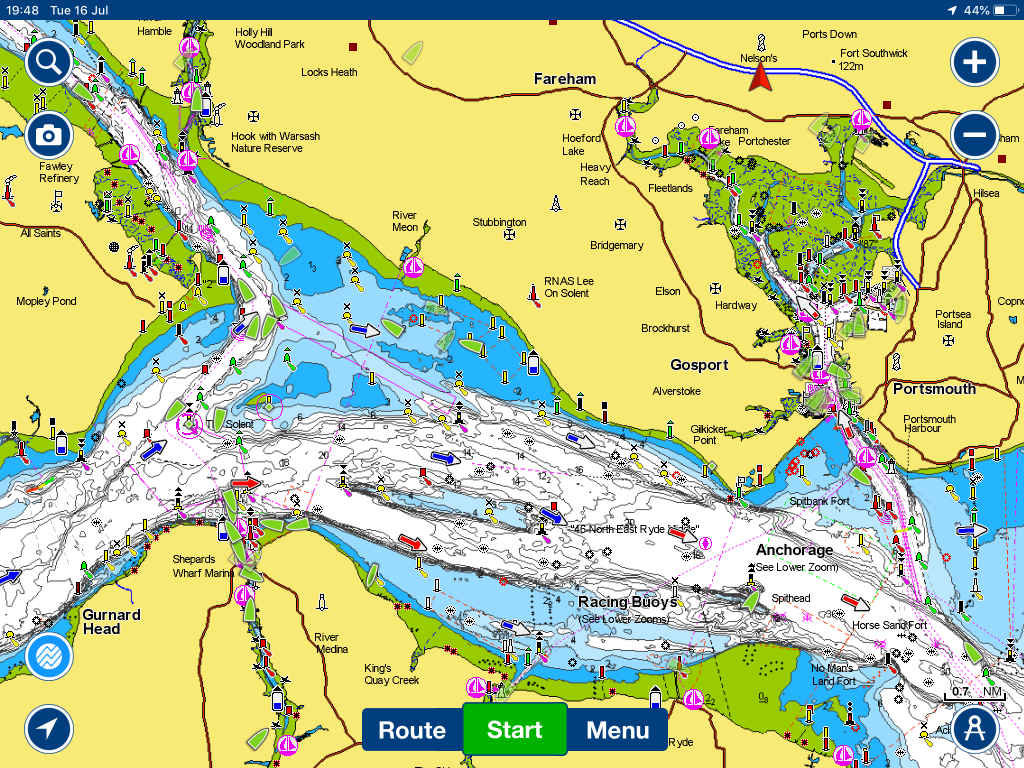Viewport: 1024px width, 768px height.
Task: Activate the distance divider tool
Action: (x=974, y=729)
